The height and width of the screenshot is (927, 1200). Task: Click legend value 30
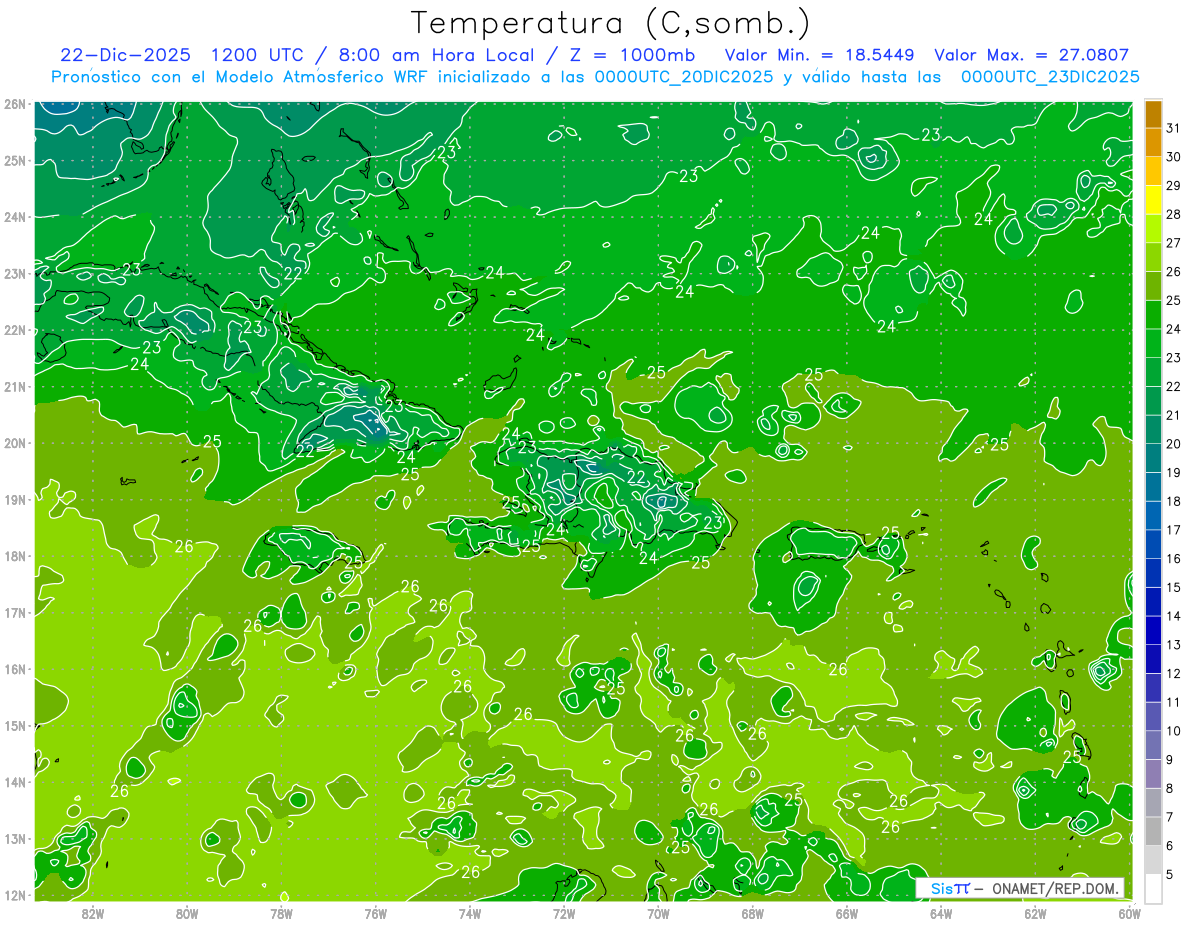coord(1174,157)
